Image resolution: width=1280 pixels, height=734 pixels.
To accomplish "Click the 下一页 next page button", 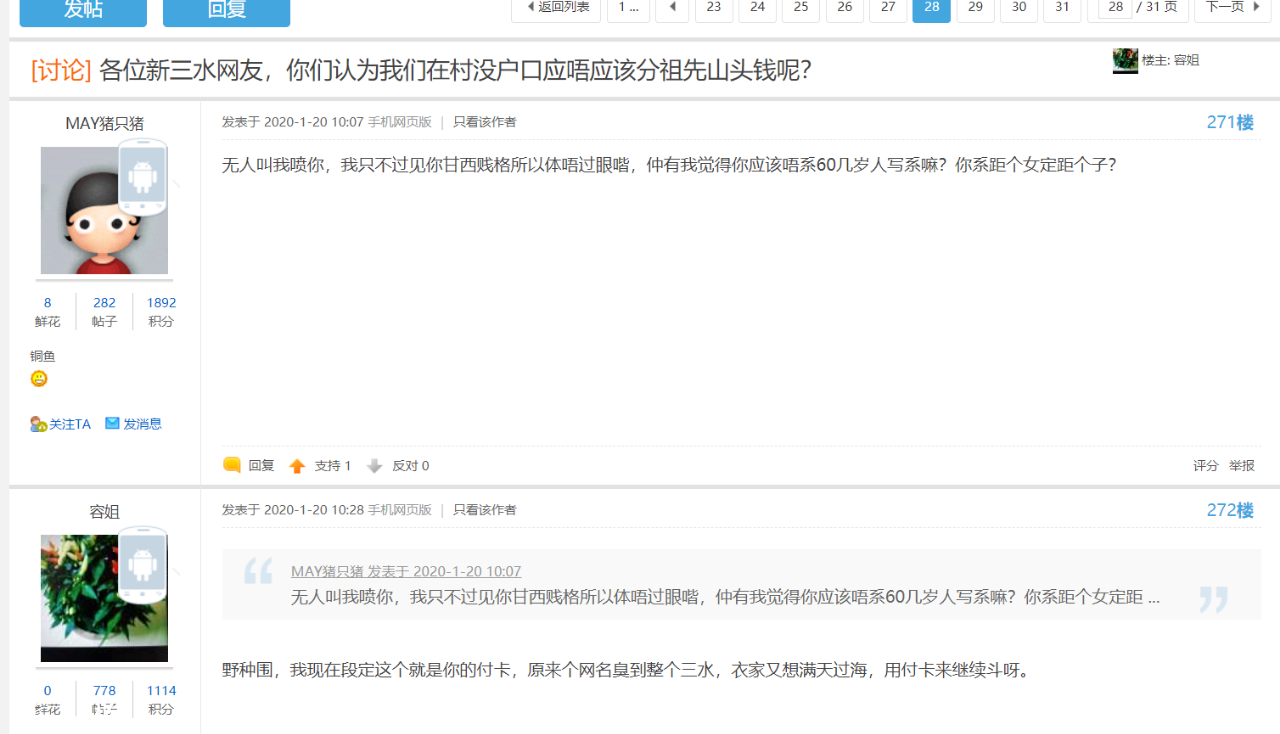I will [x=1231, y=8].
